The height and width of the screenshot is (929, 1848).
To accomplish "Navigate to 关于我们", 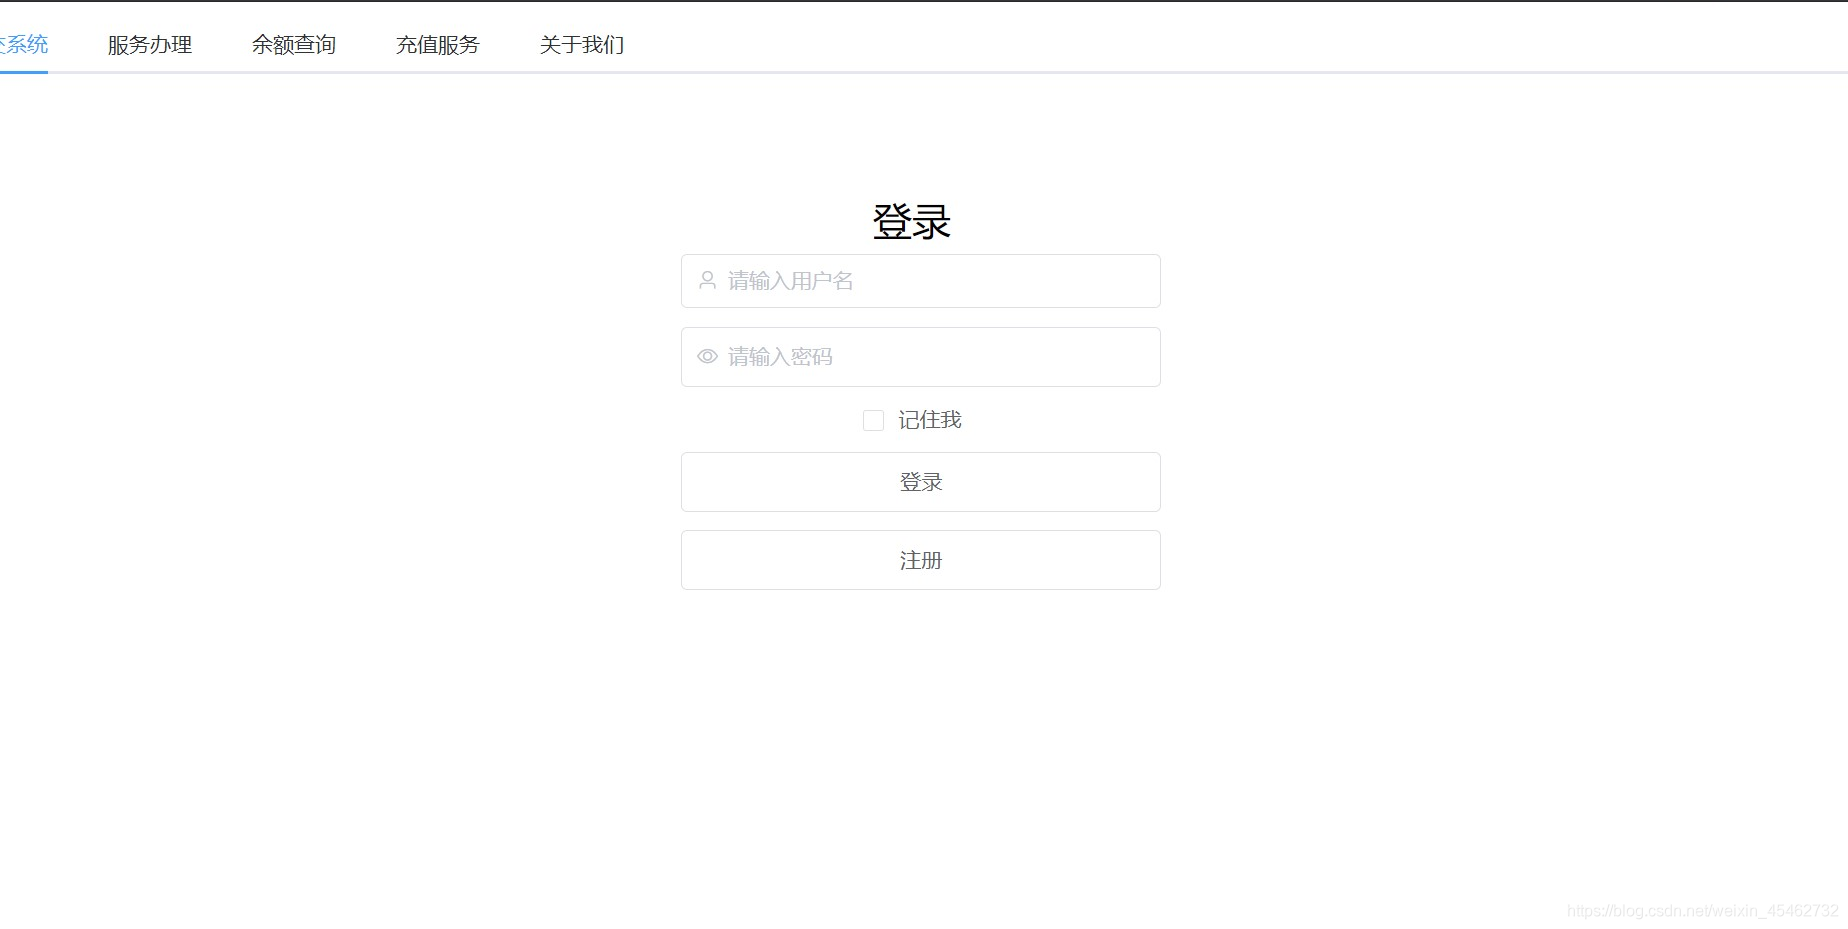I will tap(581, 44).
